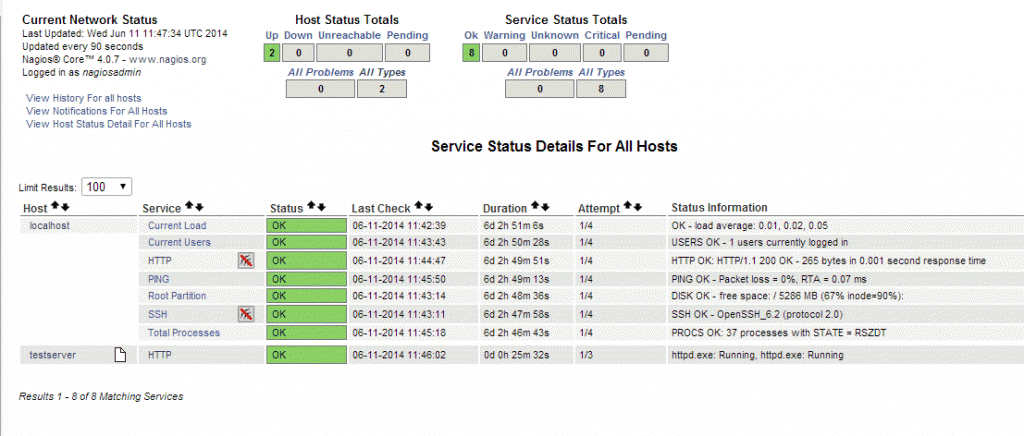This screenshot has width=1024, height=436.
Task: Open the Limit Results dropdown
Action: tap(106, 187)
